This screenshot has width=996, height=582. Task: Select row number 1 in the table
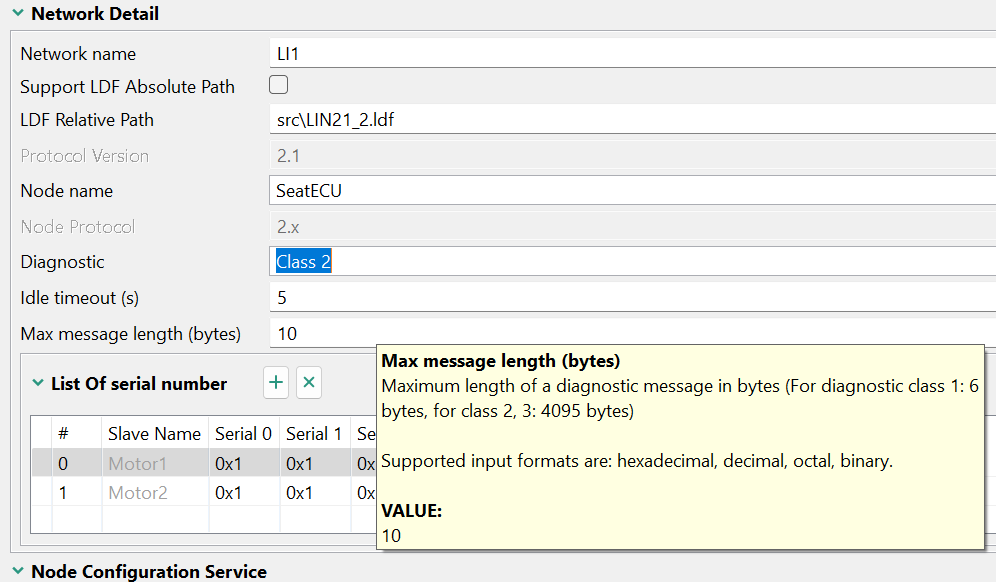click(x=76, y=492)
